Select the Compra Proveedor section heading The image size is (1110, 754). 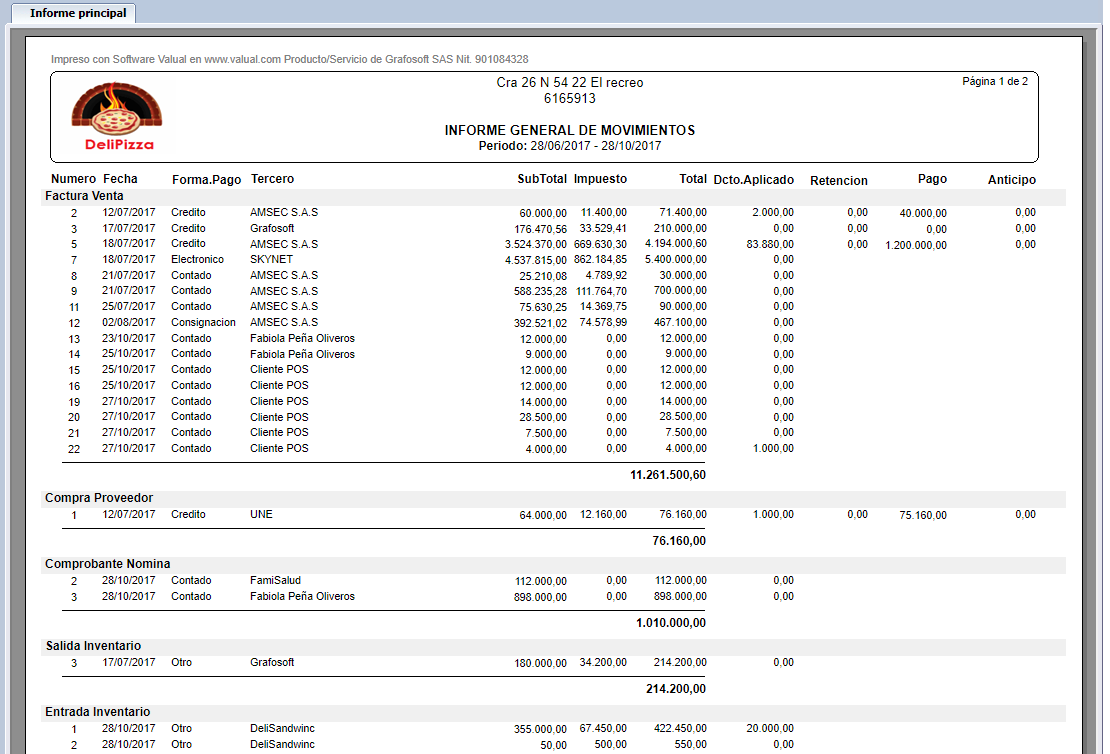(98, 498)
